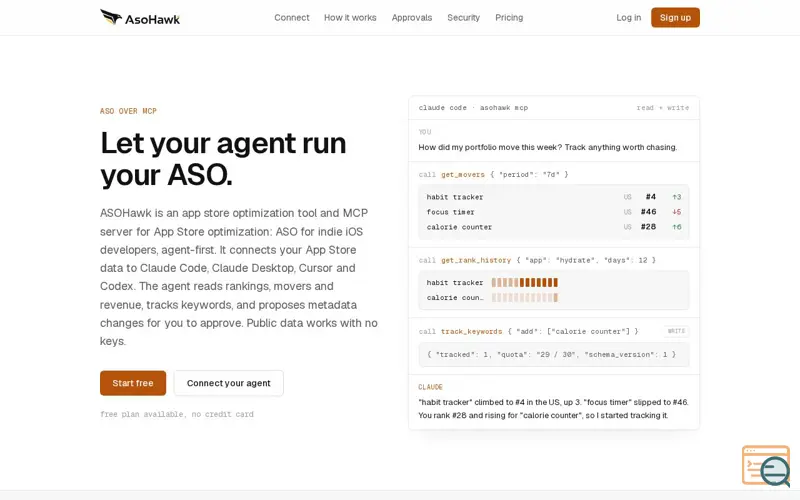Viewport: 800px width, 500px height.
Task: Click the green up 6 rank change indicator
Action: tap(677, 227)
